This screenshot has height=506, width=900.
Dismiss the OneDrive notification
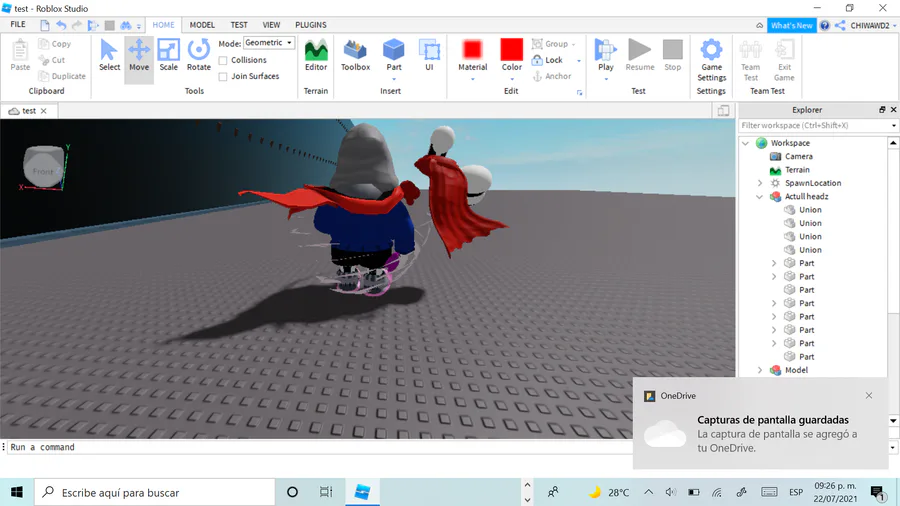coord(869,395)
